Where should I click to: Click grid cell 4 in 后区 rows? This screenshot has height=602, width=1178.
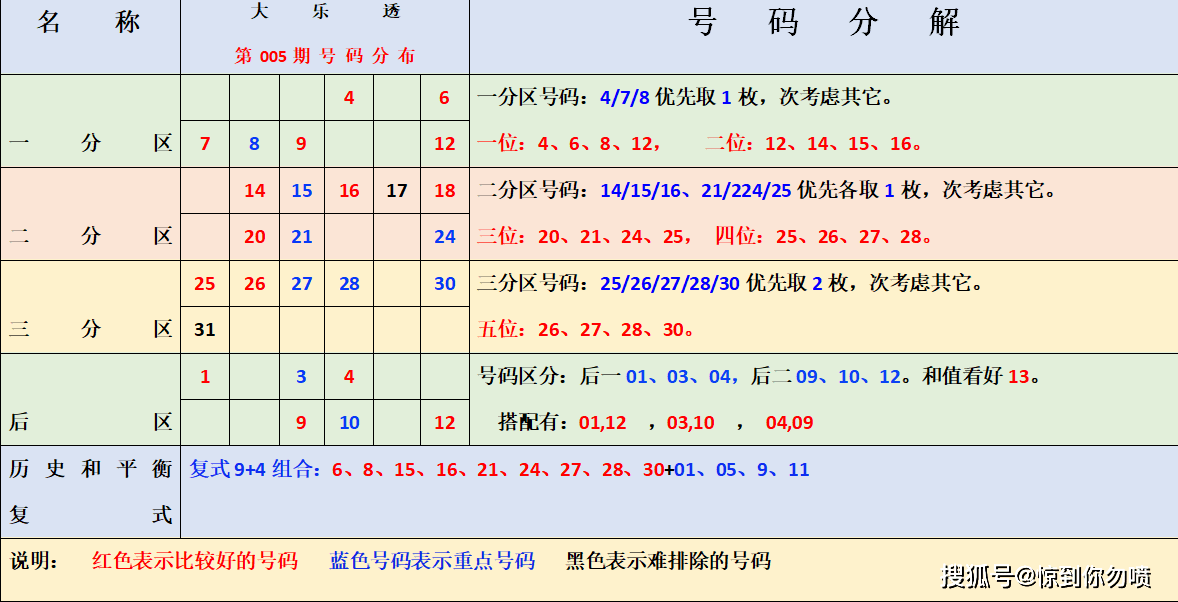349,377
